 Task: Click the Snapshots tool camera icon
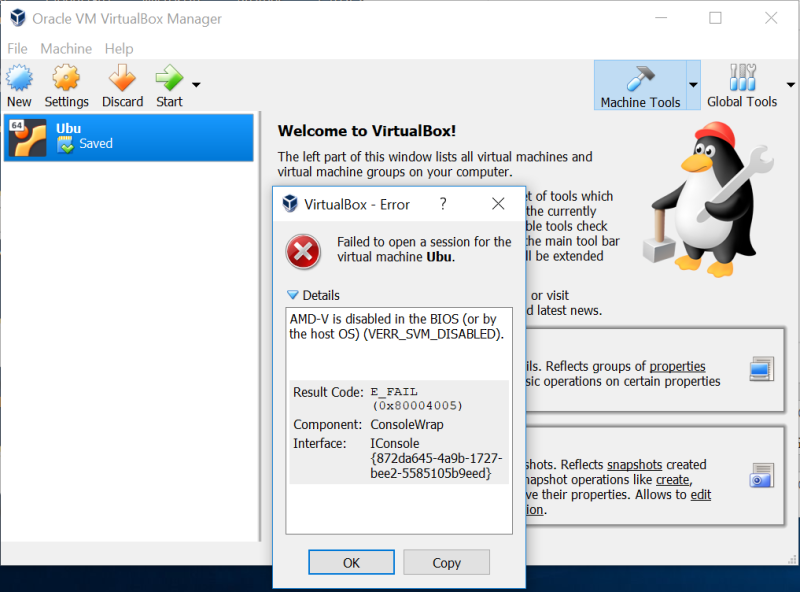[x=761, y=476]
